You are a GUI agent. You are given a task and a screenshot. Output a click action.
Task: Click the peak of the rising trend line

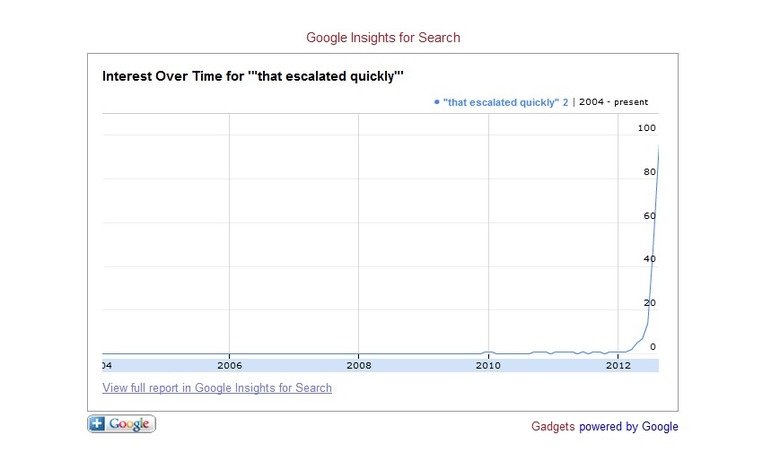point(658,148)
